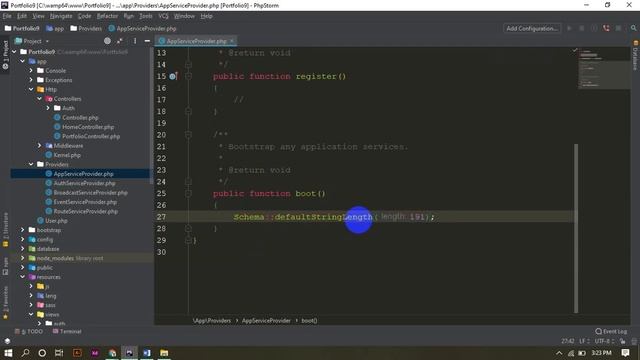Click the UTF-8 encoding selector
Viewport: 640px width, 360px height.
[604, 341]
